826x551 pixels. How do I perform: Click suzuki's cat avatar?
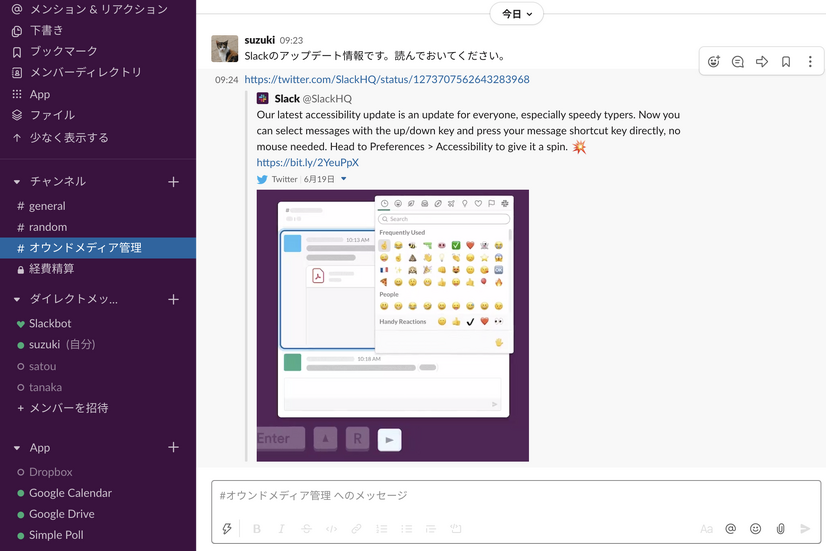tap(224, 48)
